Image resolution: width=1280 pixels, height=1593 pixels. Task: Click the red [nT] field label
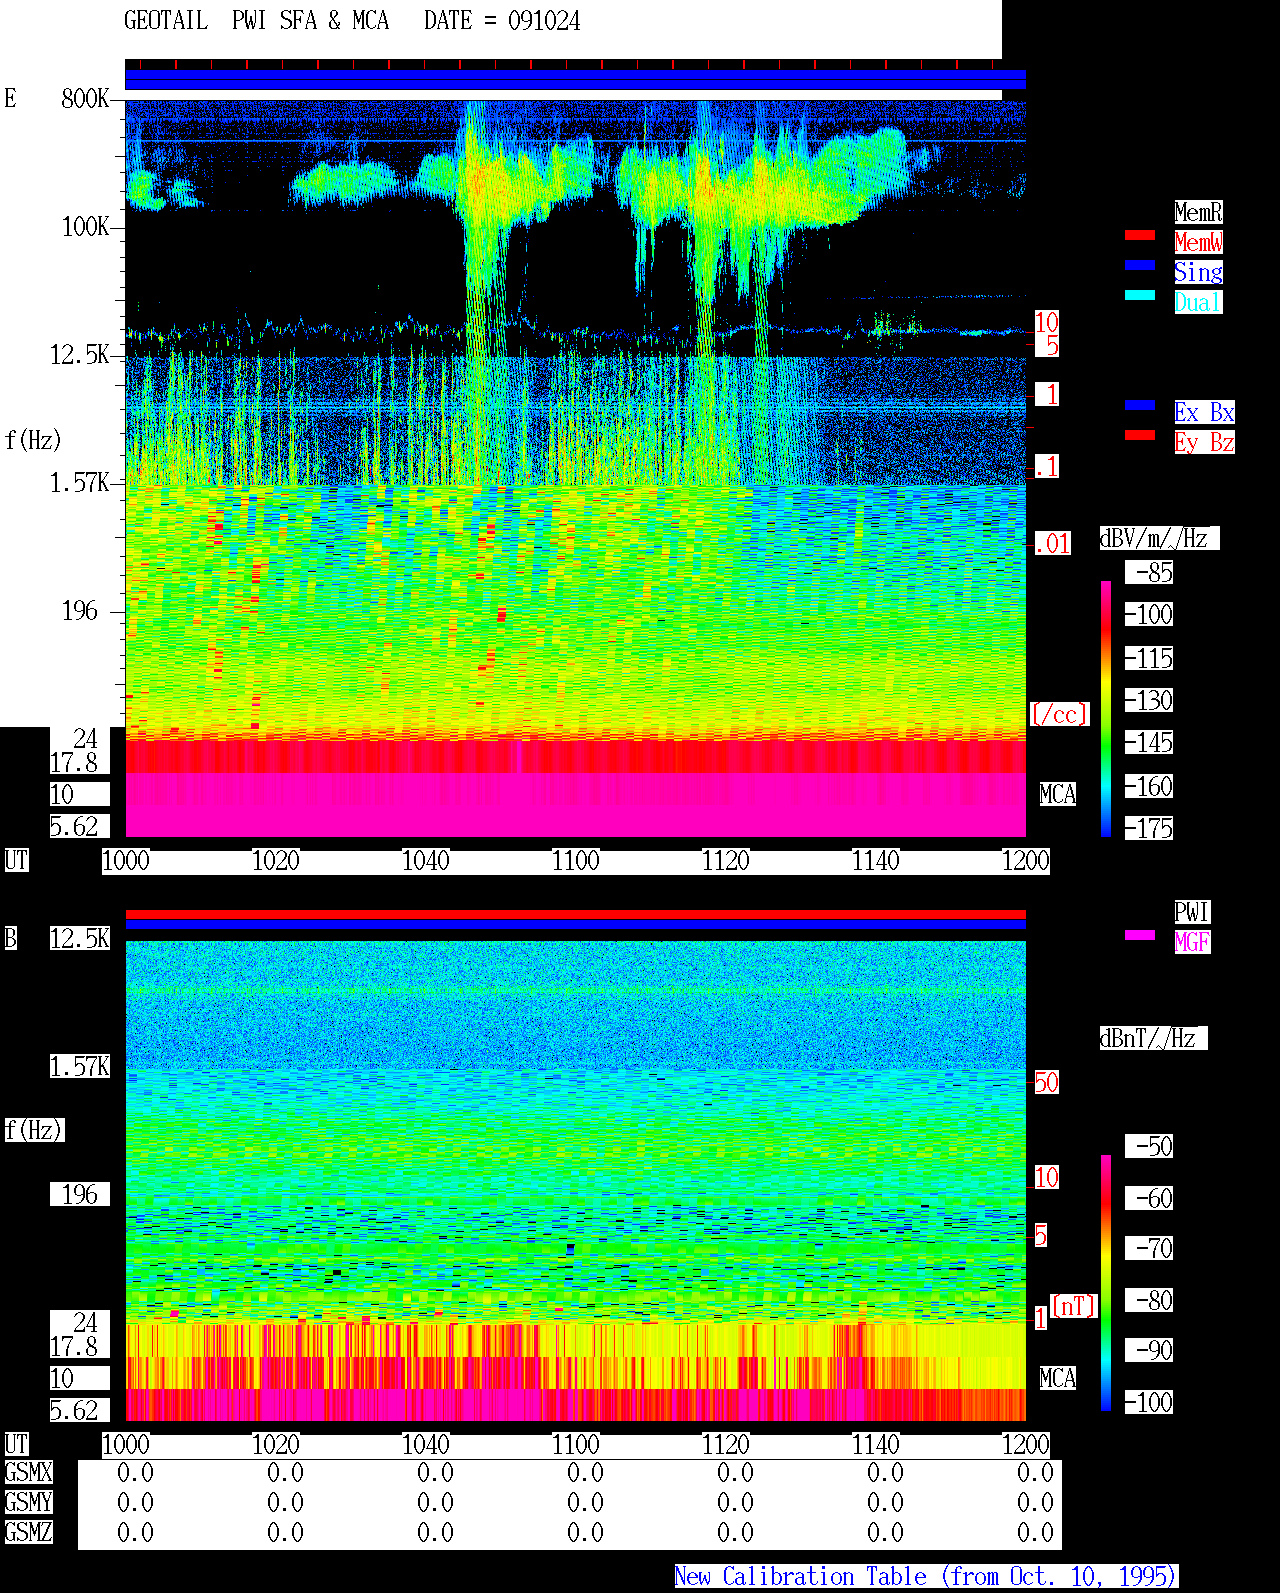[1074, 1306]
